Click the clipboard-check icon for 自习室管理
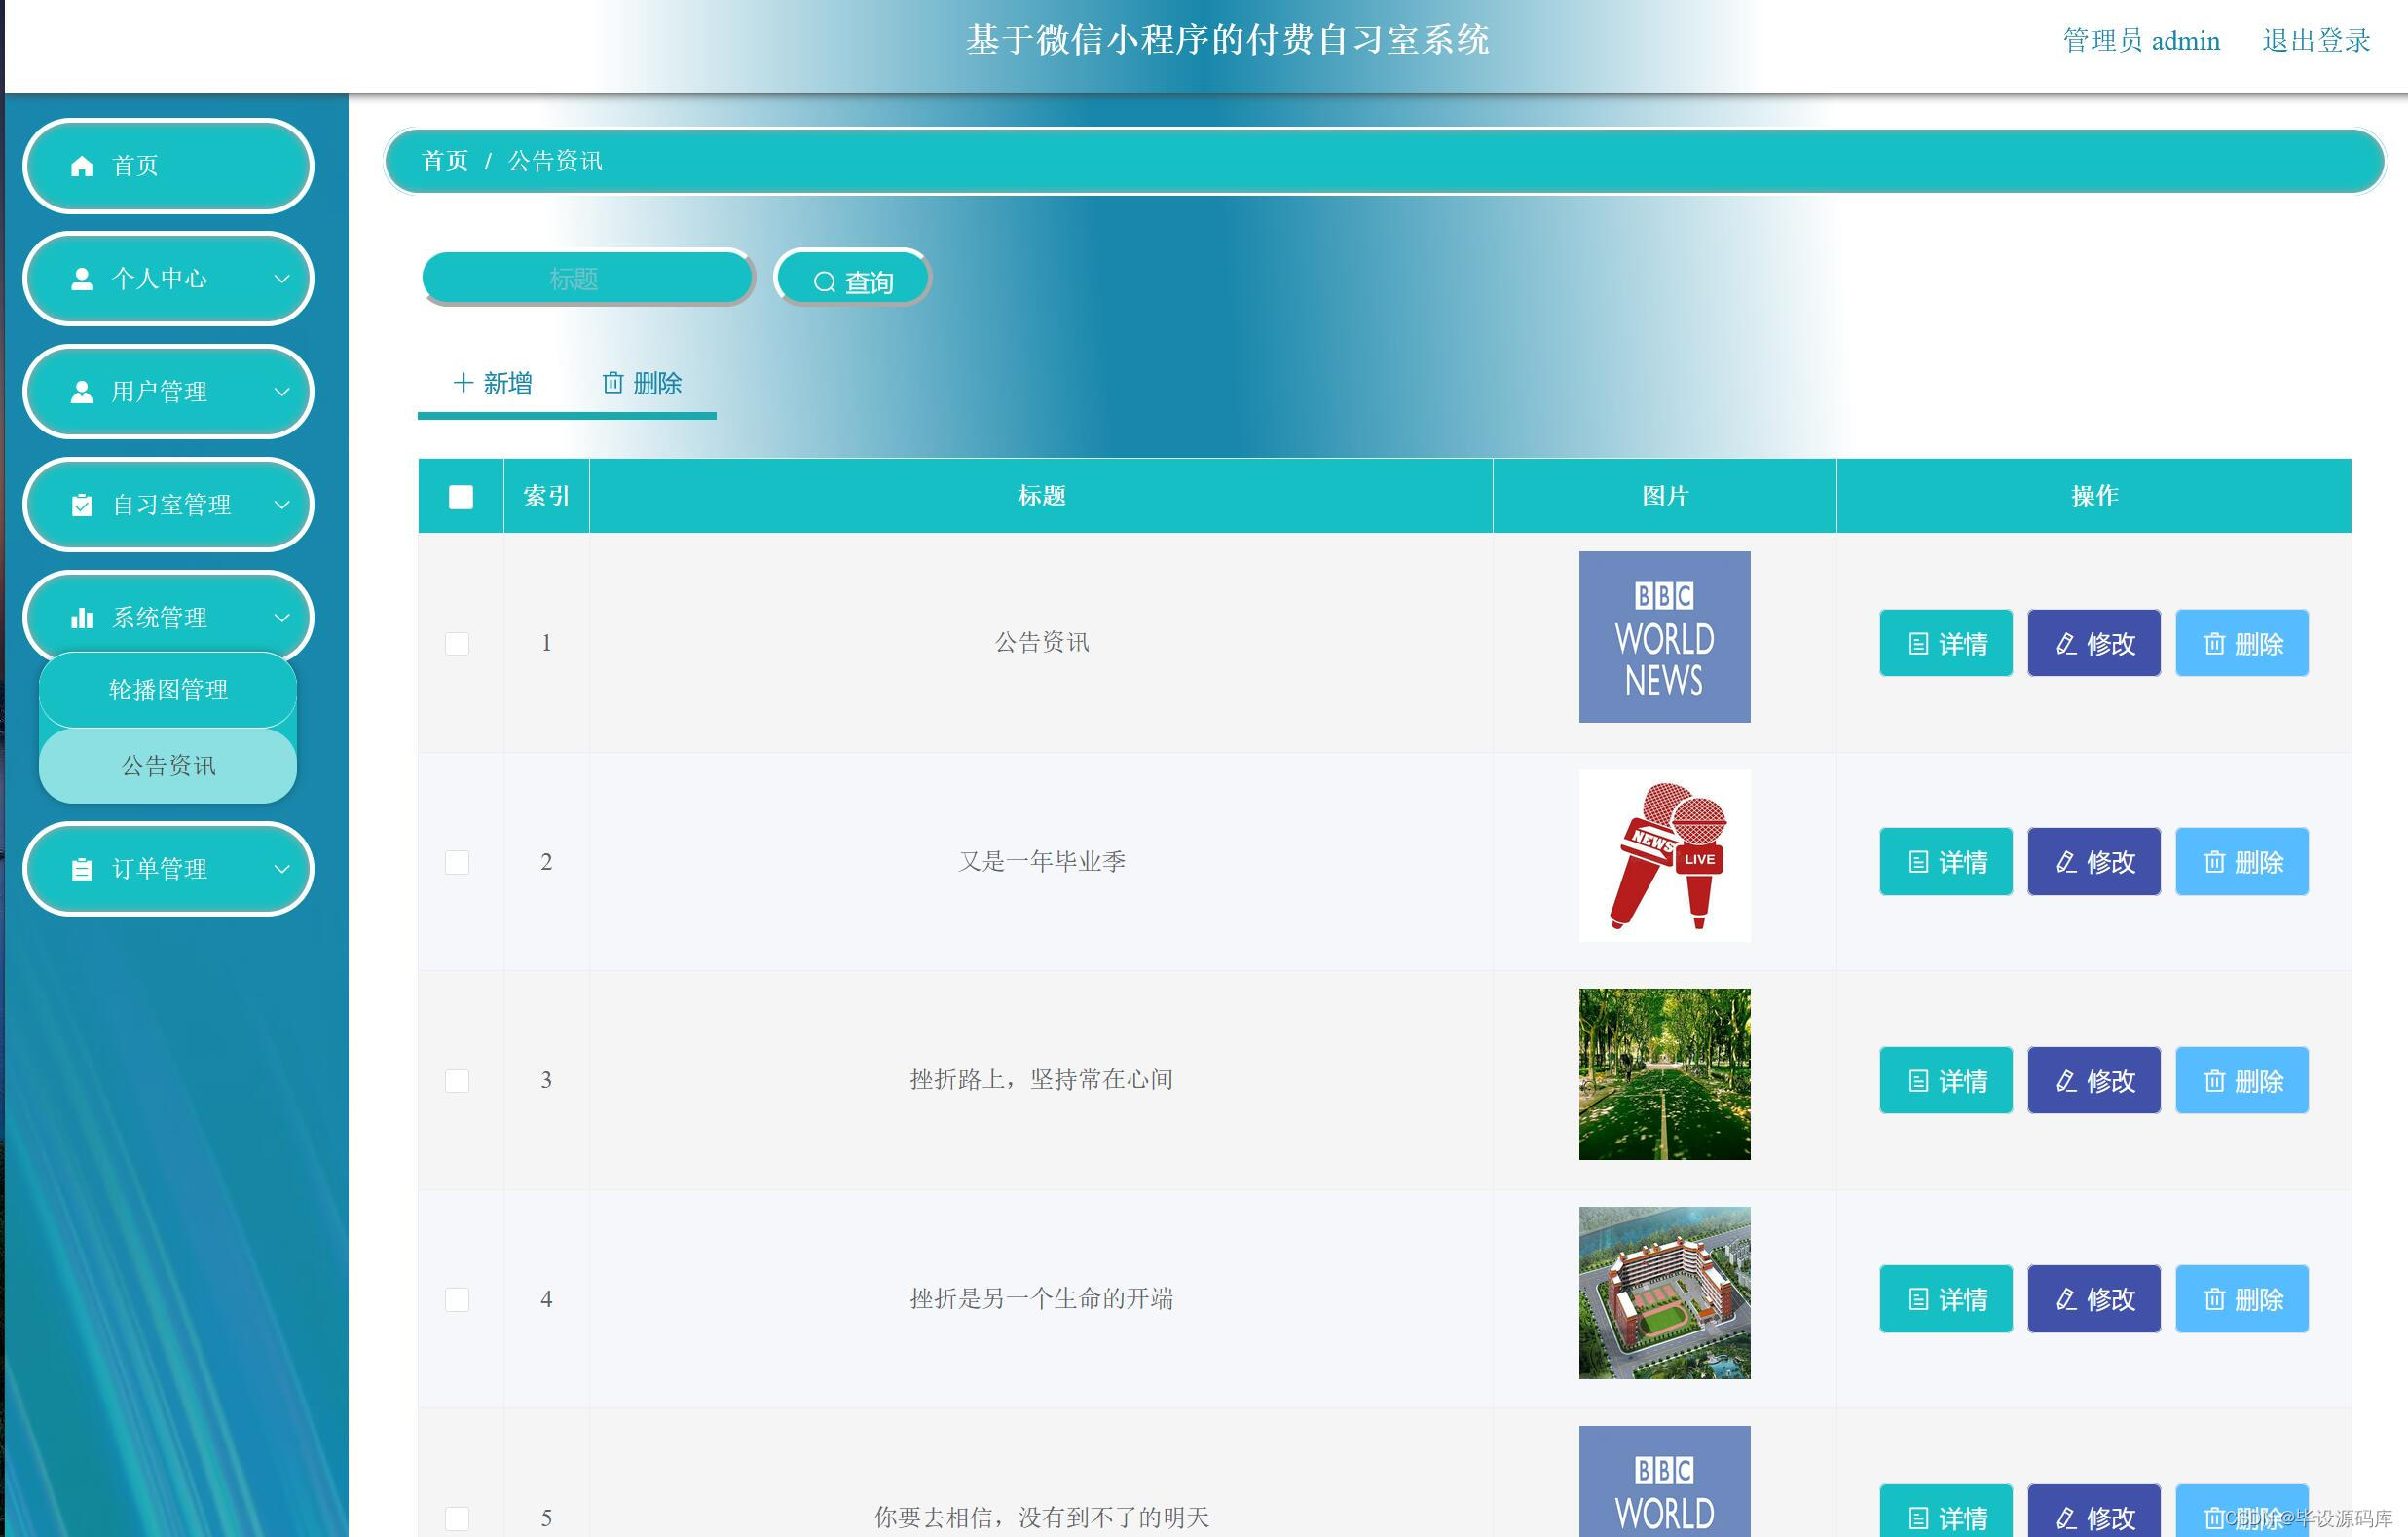This screenshot has width=2408, height=1537. click(x=82, y=505)
